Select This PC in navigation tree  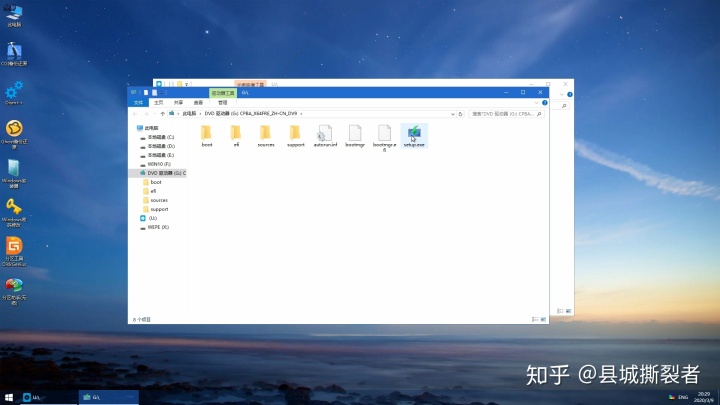pyautogui.click(x=147, y=128)
